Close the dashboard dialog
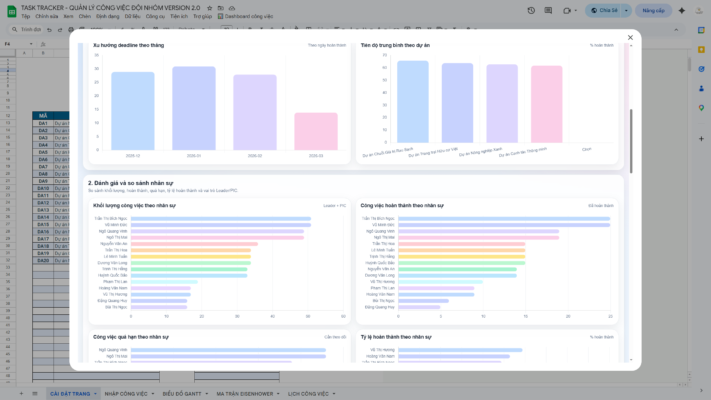Viewport: 711px width, 400px height. 630,38
